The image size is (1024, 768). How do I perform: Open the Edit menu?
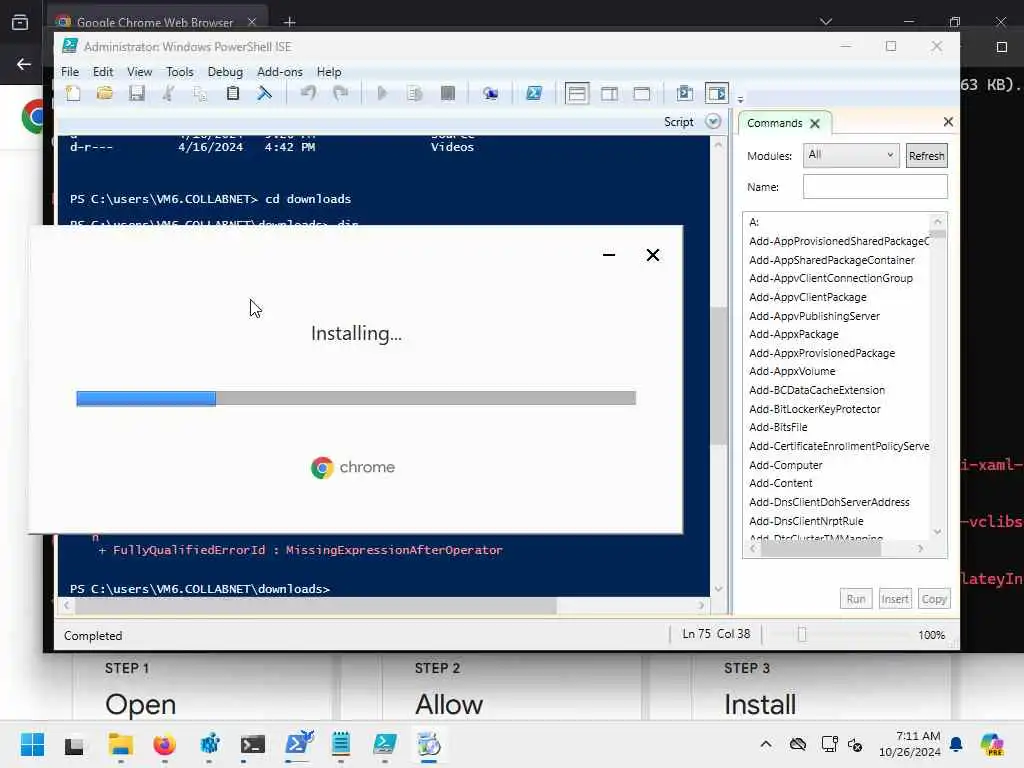[103, 72]
